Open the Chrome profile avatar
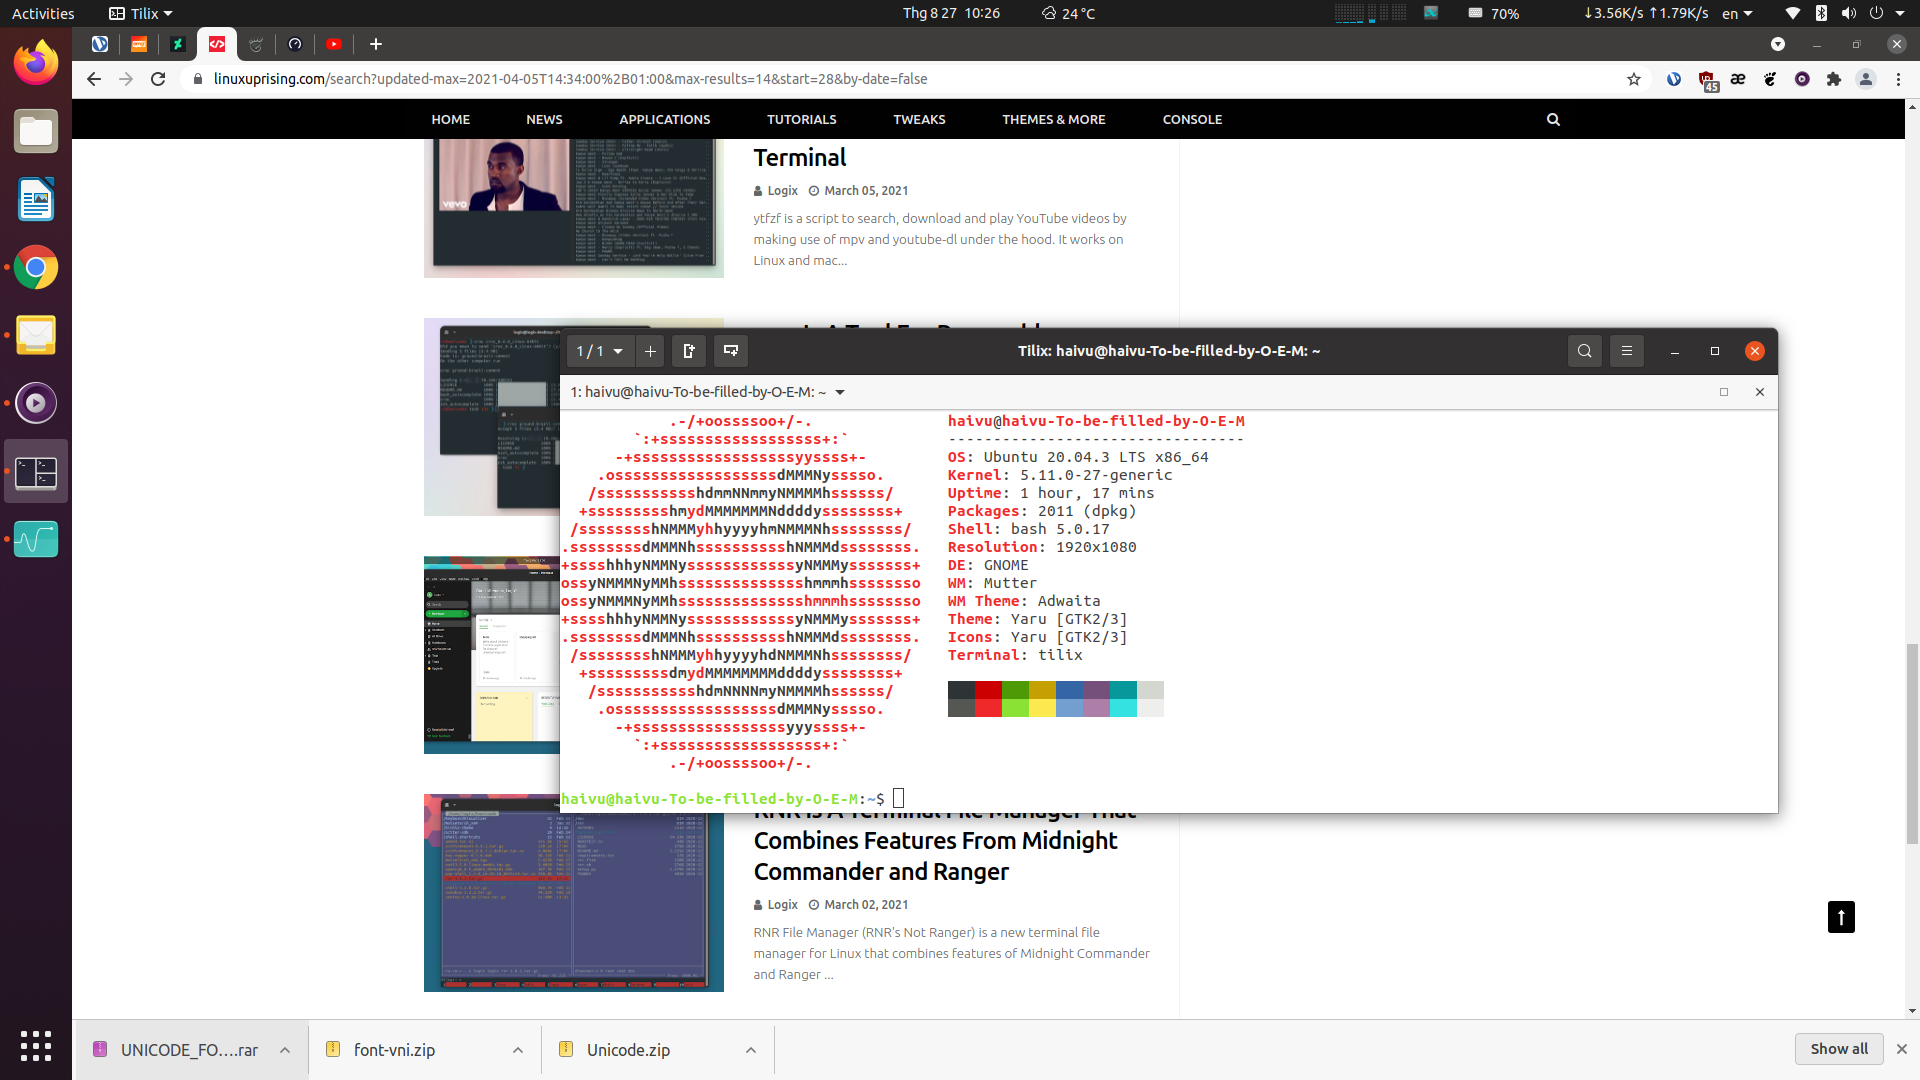1920x1080 pixels. tap(1866, 79)
